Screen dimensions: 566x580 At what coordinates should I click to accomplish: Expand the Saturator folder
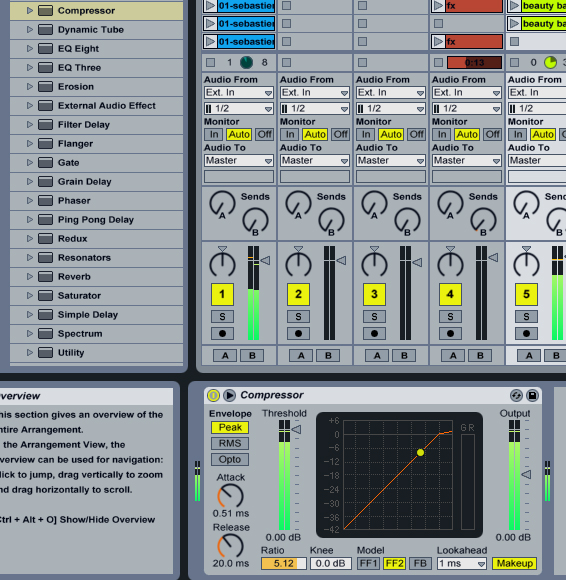pos(30,296)
